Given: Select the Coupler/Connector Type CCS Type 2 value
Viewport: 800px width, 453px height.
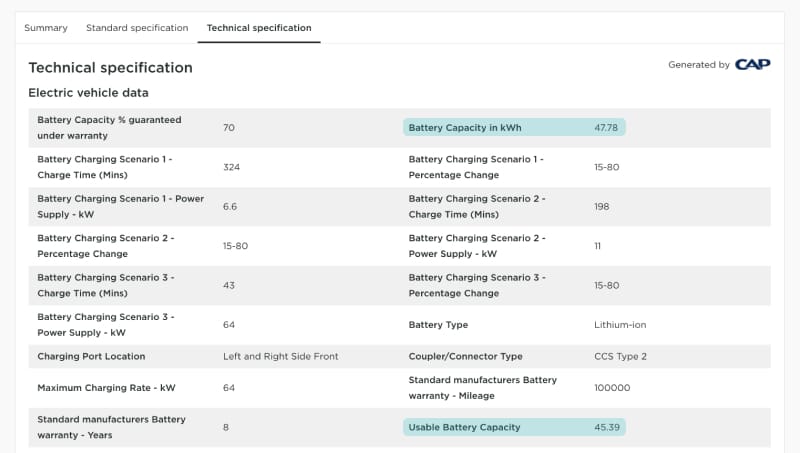Looking at the screenshot, I should click(x=620, y=356).
